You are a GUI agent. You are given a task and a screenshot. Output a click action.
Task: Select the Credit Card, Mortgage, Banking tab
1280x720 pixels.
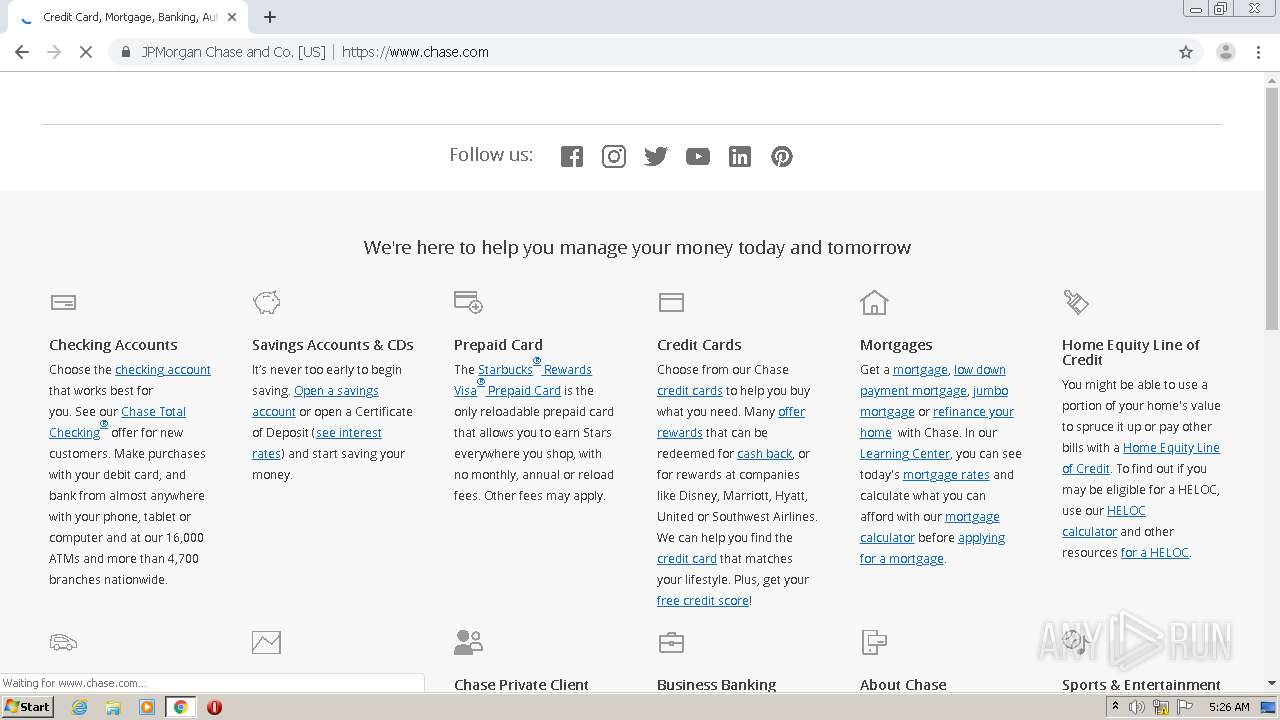click(128, 17)
